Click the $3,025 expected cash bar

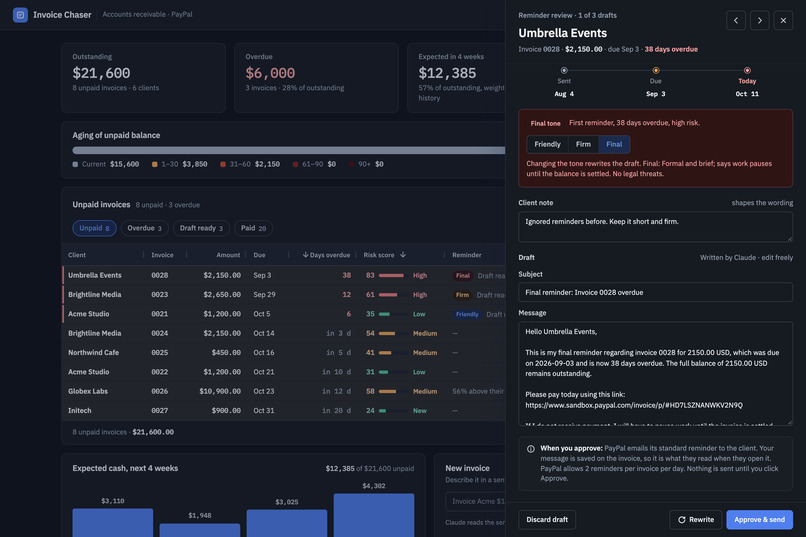pos(287,523)
